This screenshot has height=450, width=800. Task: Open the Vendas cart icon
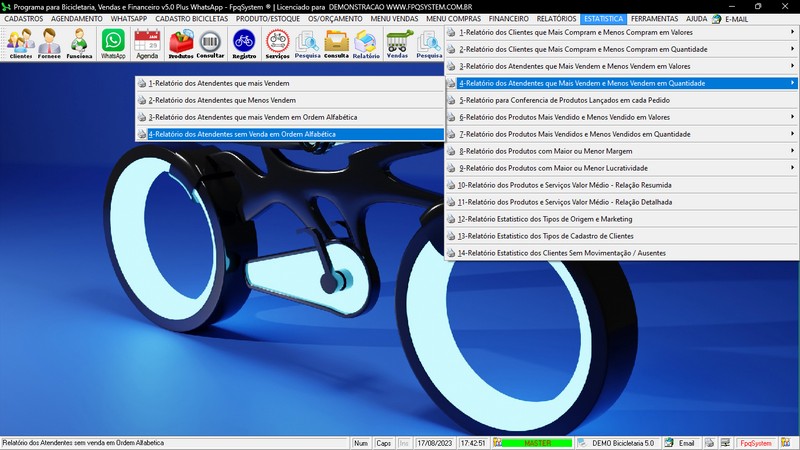[x=397, y=44]
